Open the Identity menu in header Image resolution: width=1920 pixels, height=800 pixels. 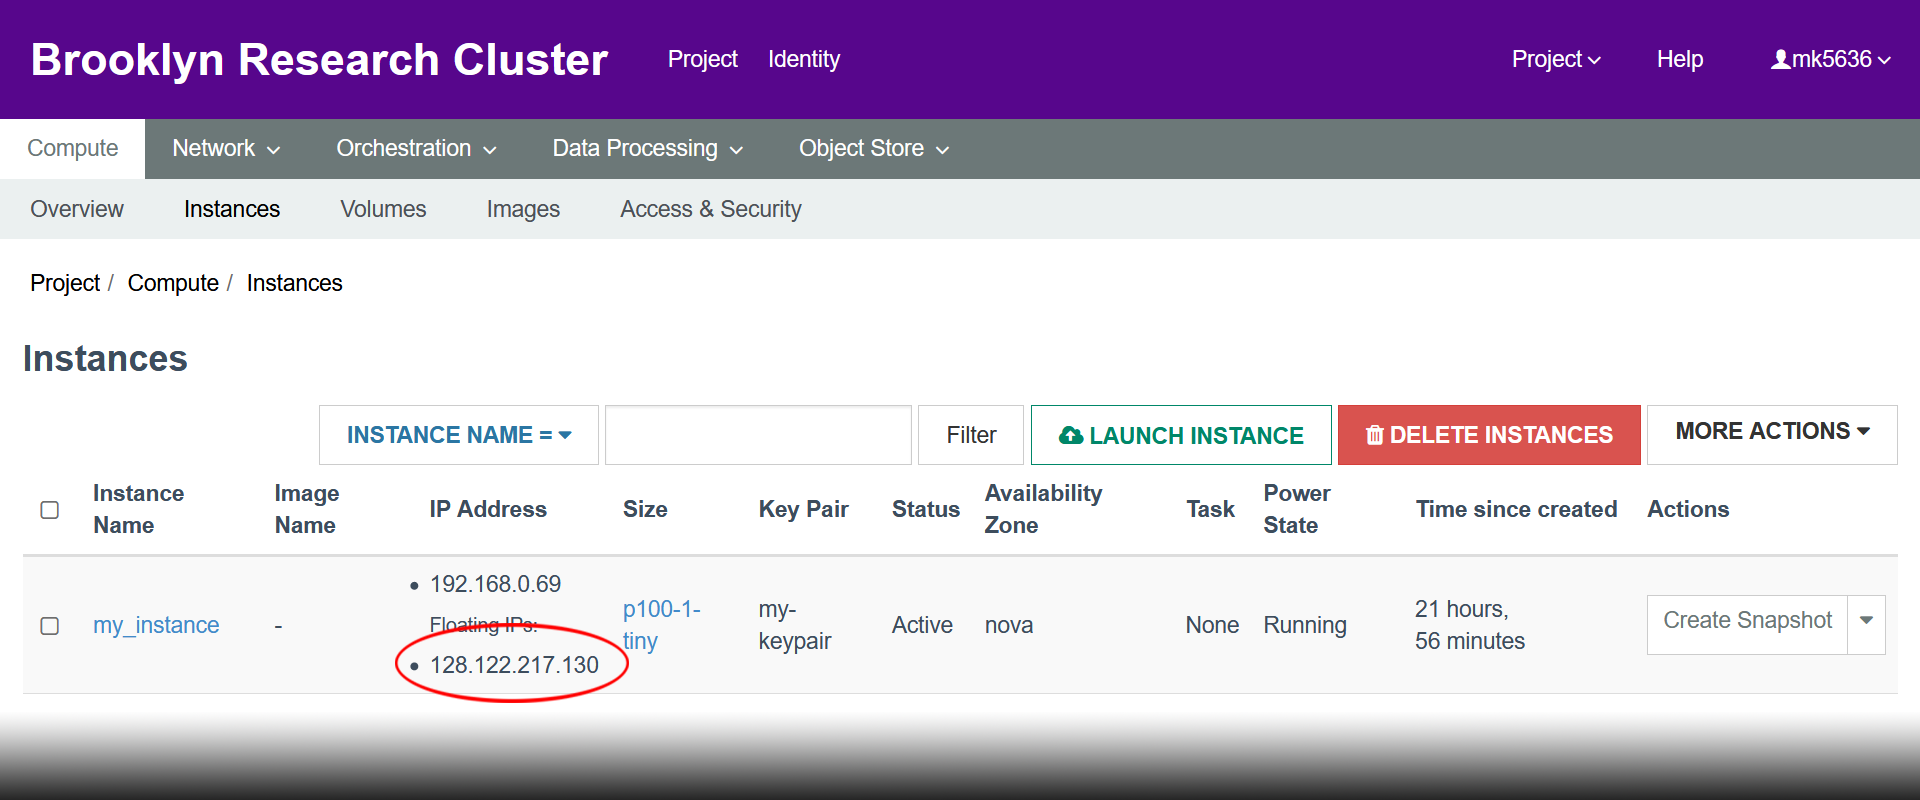click(804, 60)
